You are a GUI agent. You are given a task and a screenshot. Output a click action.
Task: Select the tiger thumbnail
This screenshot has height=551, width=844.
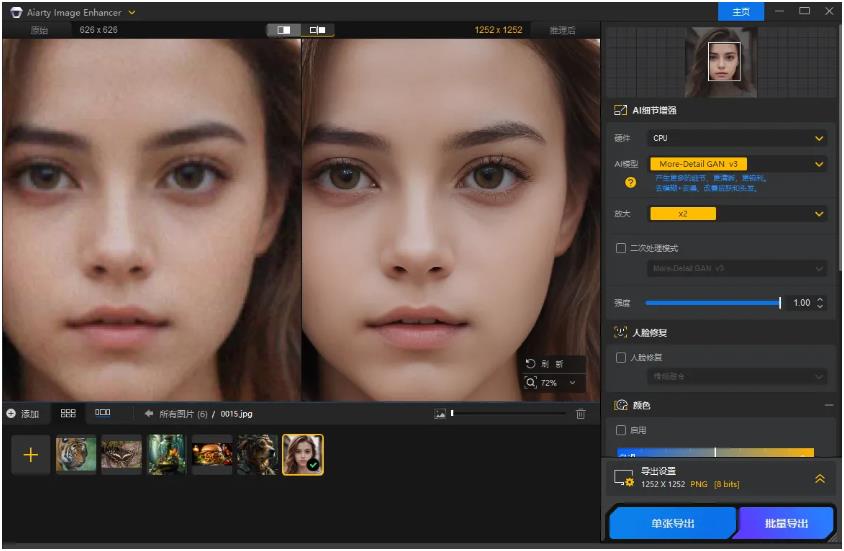click(x=76, y=455)
